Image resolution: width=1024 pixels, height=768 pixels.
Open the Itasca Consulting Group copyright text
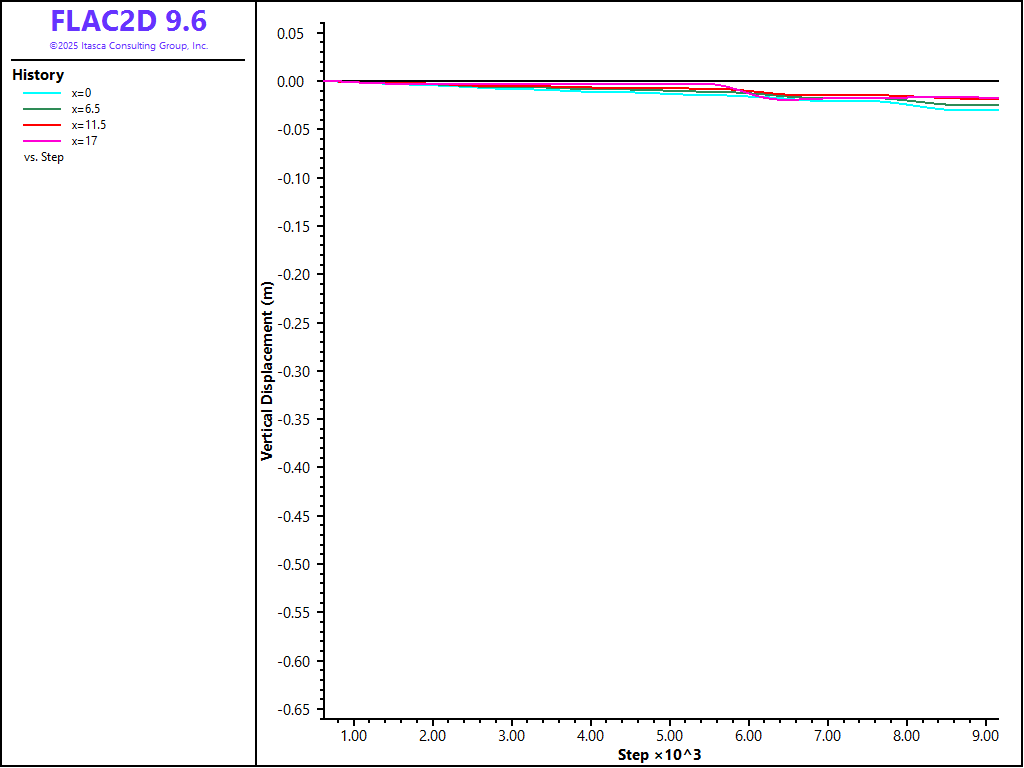coord(128,46)
